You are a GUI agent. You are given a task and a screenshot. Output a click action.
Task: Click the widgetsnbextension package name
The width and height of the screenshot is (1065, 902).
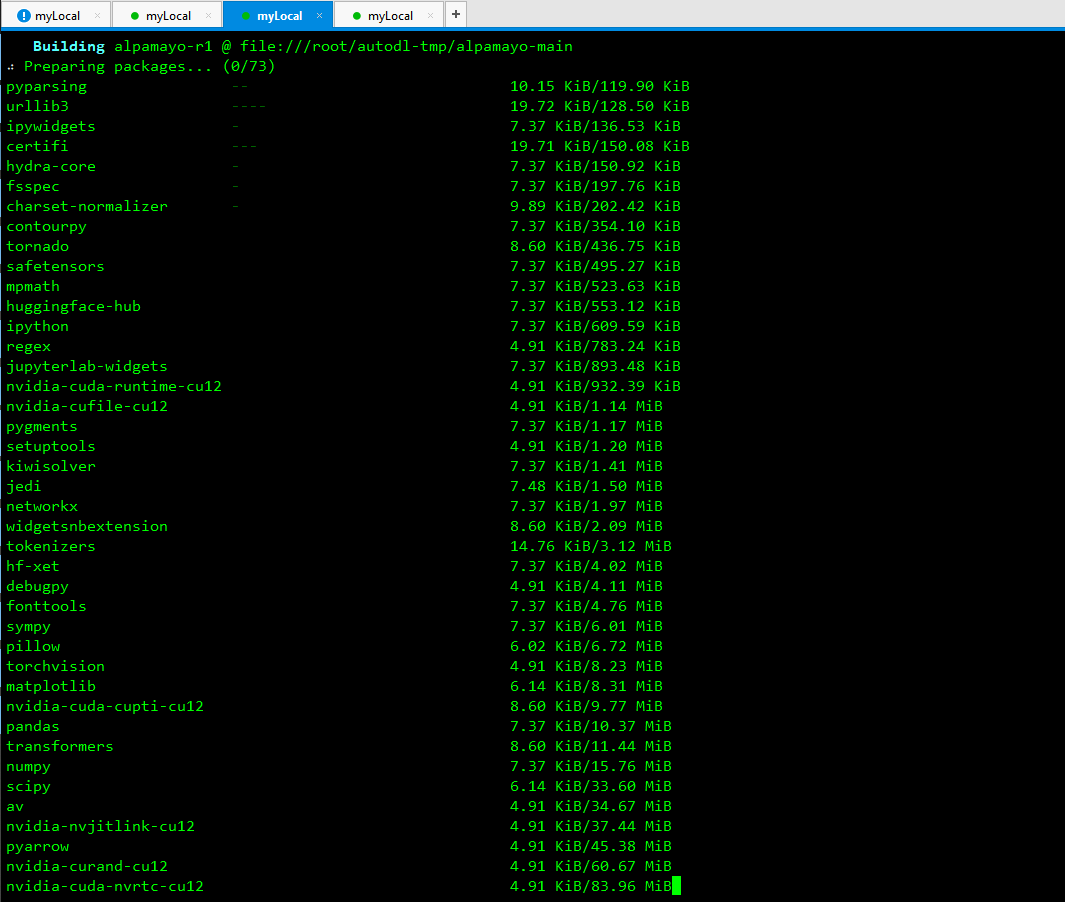pyautogui.click(x=87, y=526)
